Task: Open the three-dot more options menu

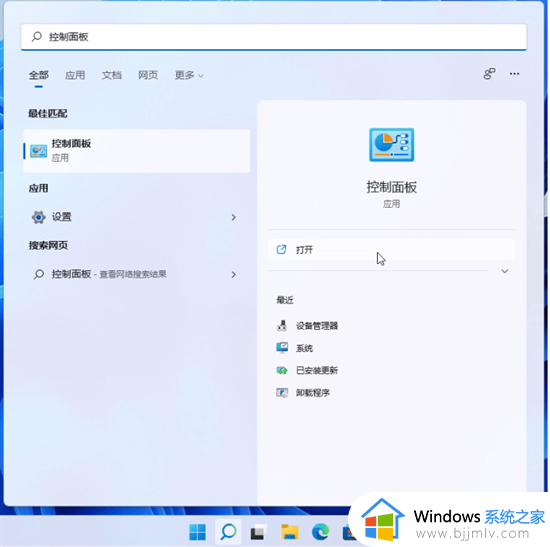Action: (514, 74)
